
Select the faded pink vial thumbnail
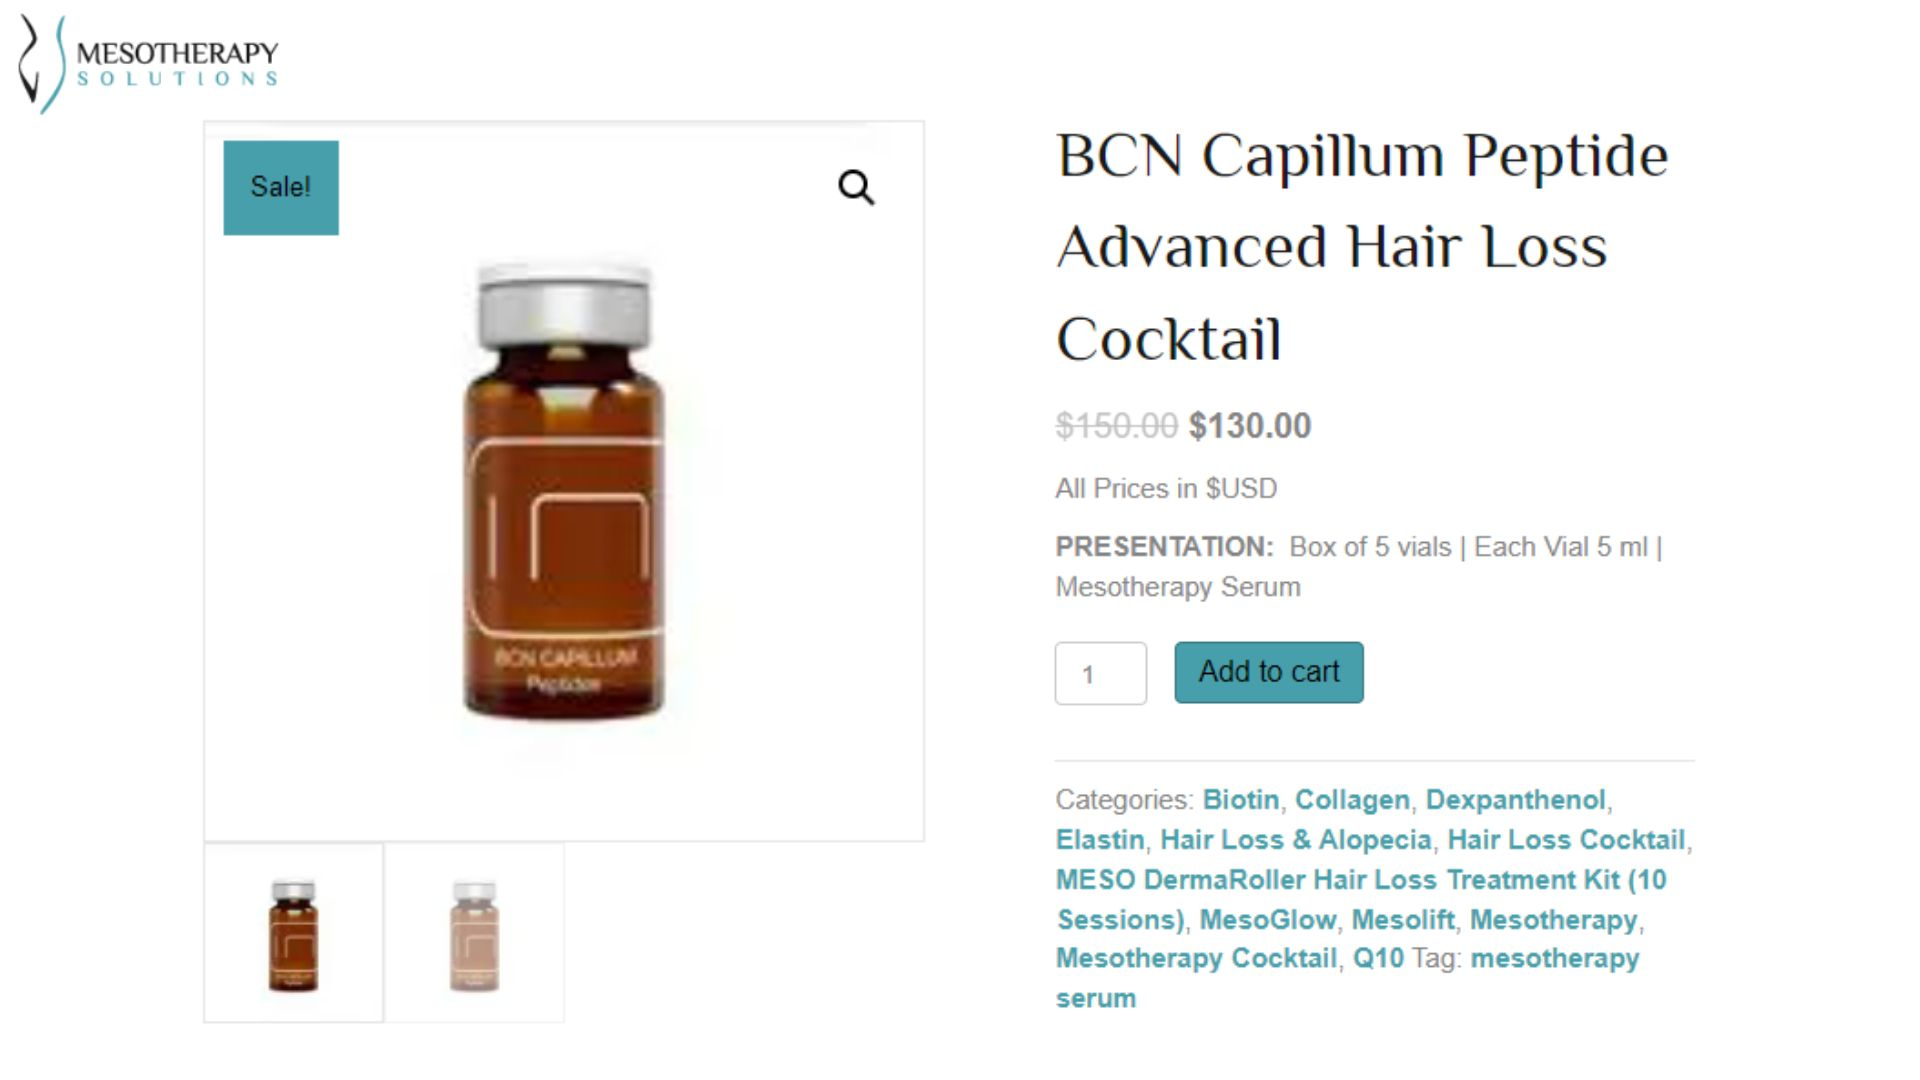pyautogui.click(x=475, y=933)
